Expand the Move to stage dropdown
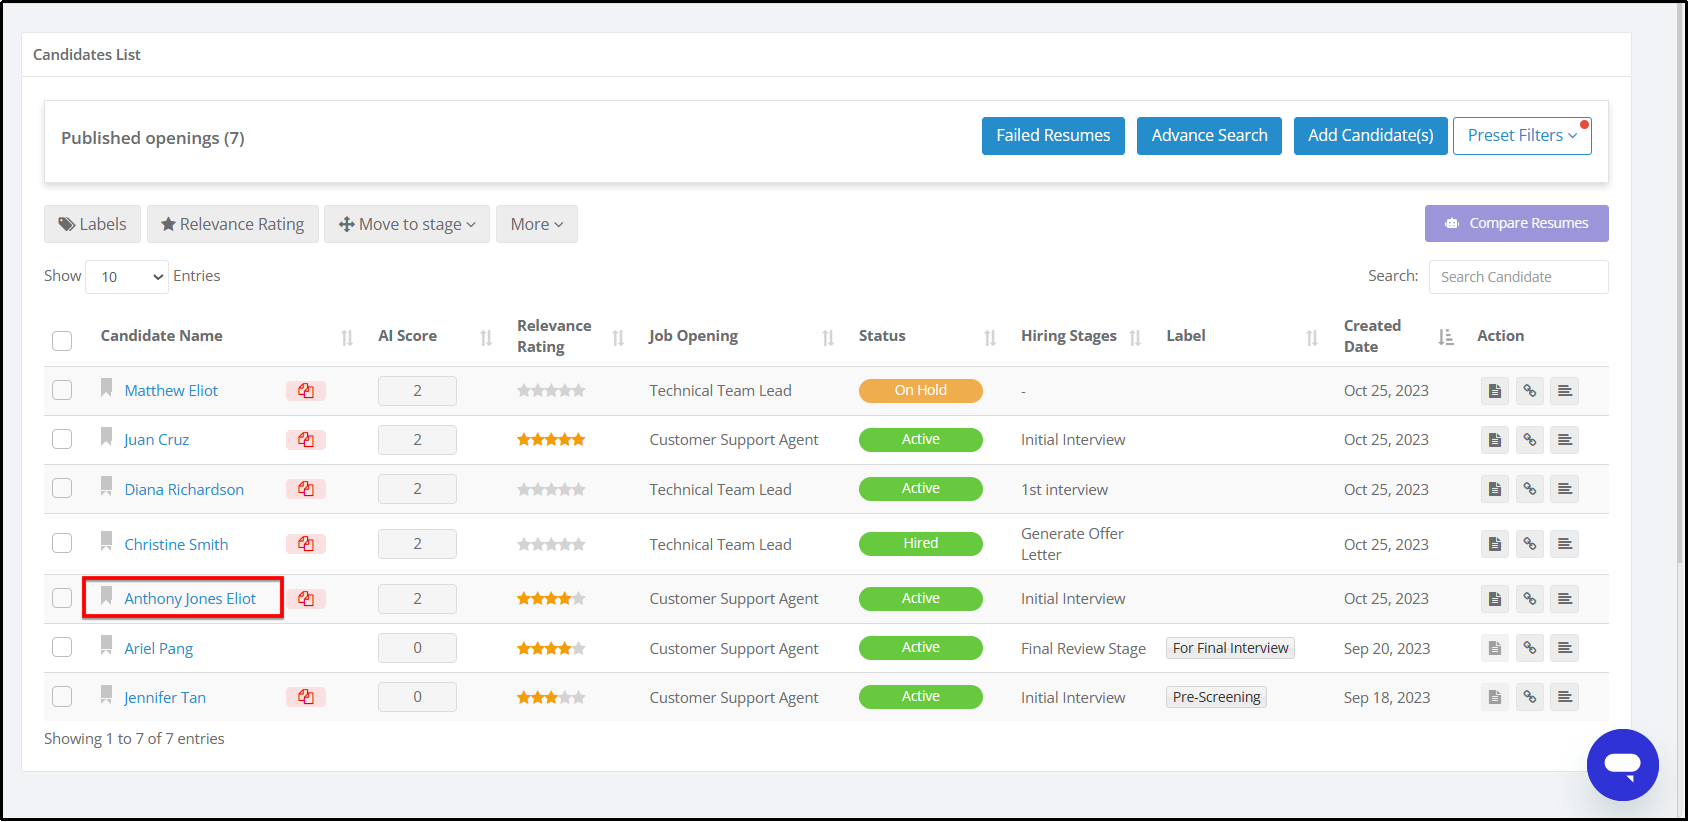 (407, 224)
